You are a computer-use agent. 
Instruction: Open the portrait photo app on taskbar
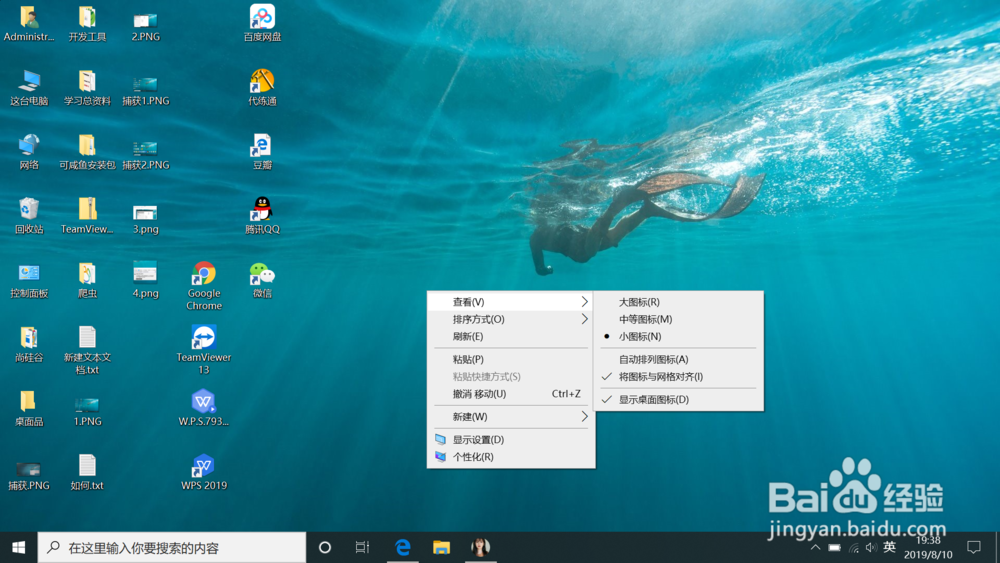coord(480,547)
